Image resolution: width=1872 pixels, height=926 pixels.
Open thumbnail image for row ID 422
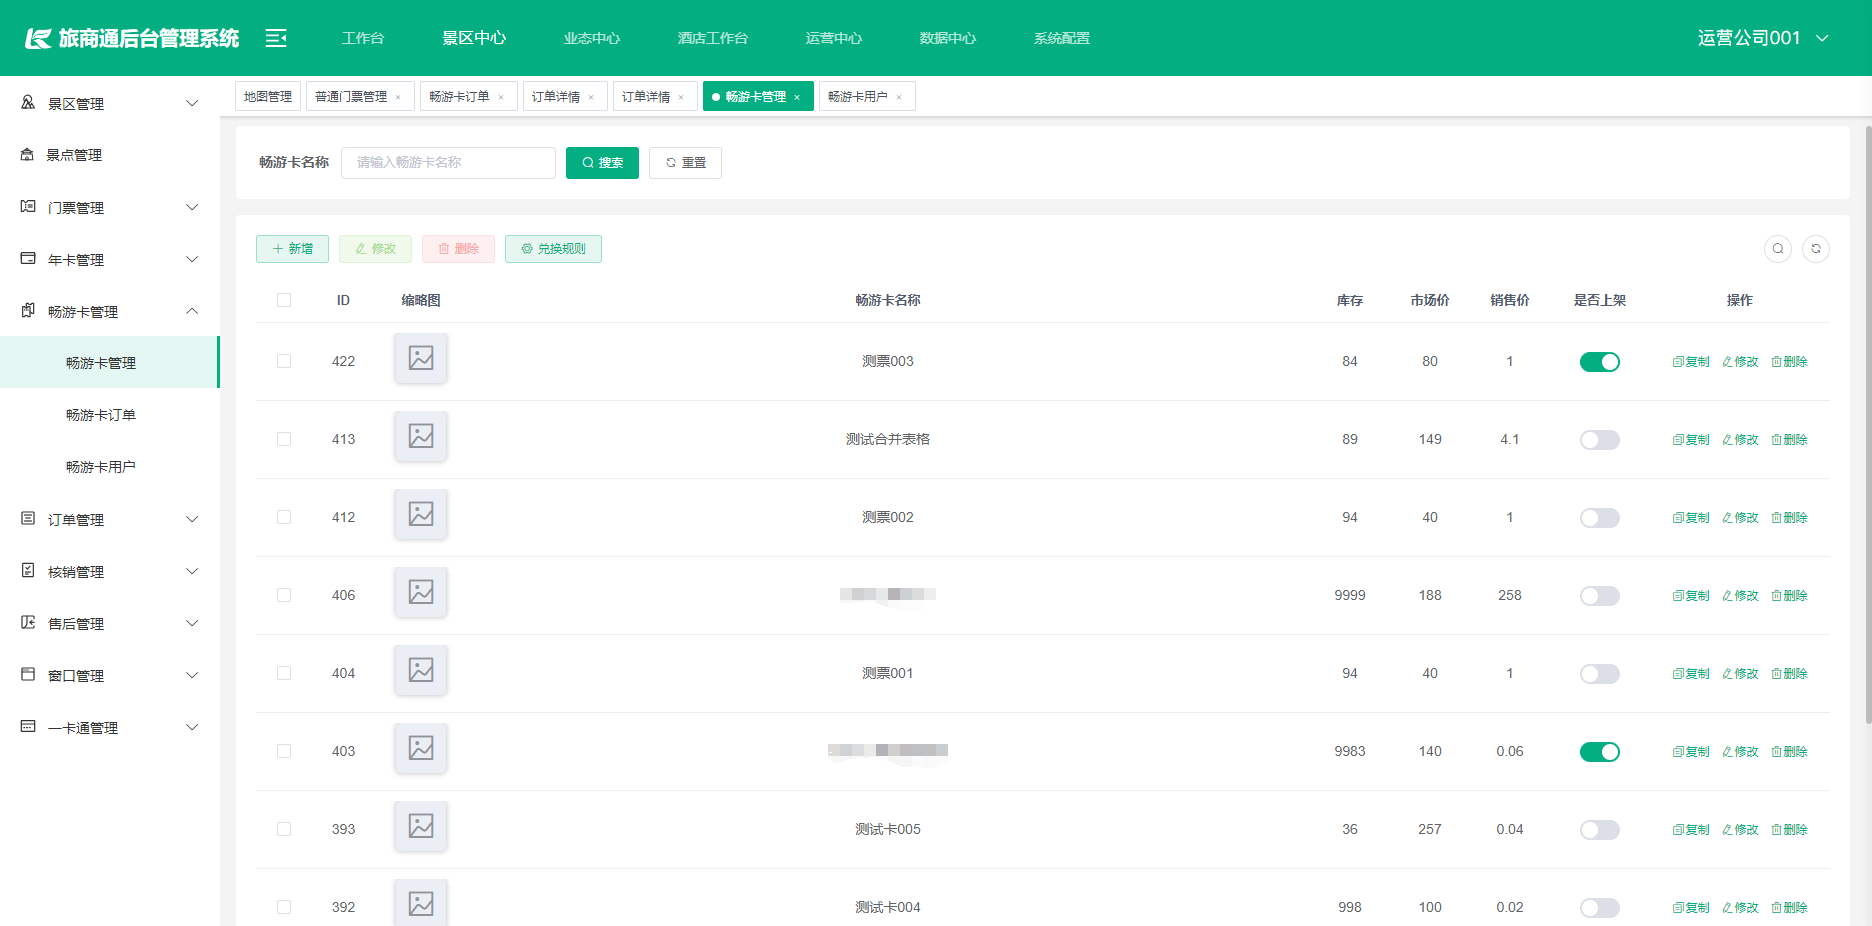point(421,358)
